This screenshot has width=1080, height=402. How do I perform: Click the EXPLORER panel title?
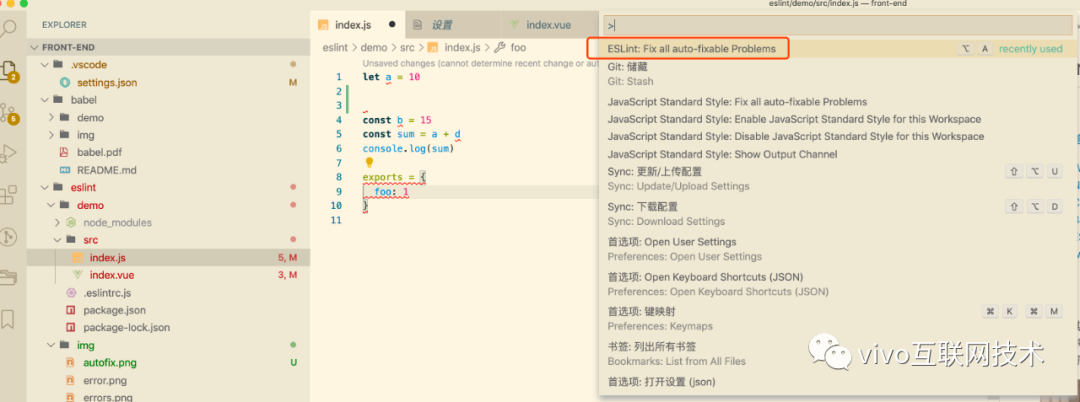[64, 25]
